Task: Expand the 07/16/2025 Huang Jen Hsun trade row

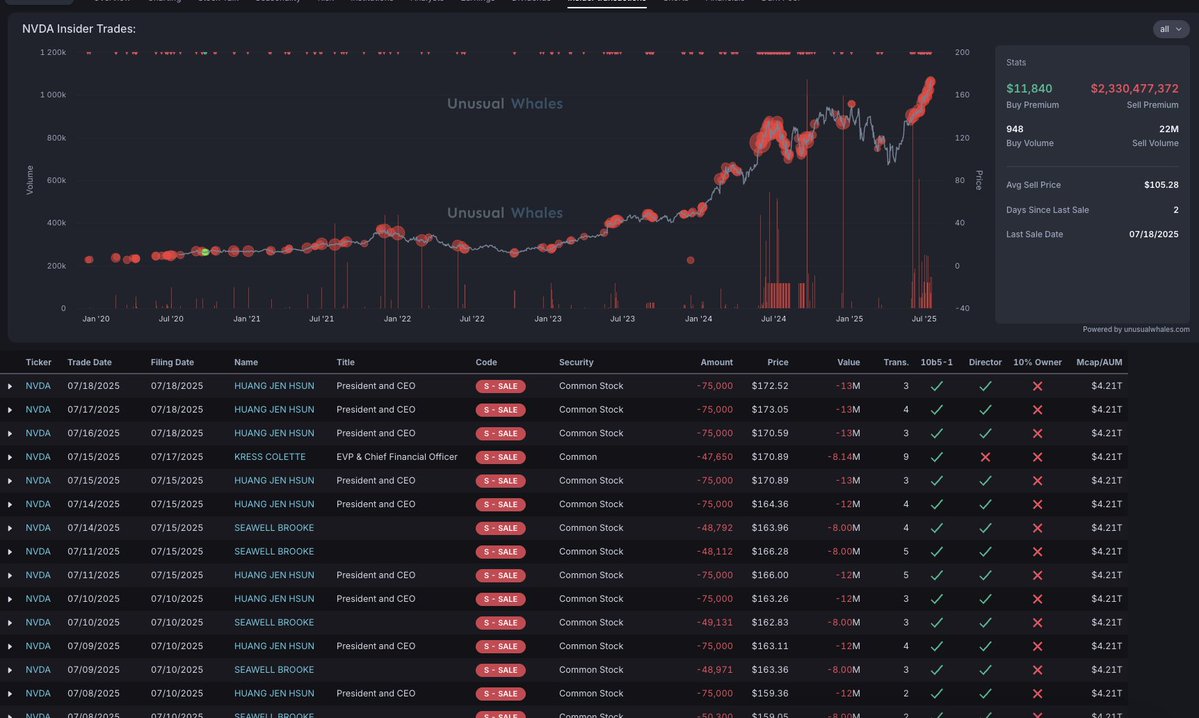Action: point(10,434)
